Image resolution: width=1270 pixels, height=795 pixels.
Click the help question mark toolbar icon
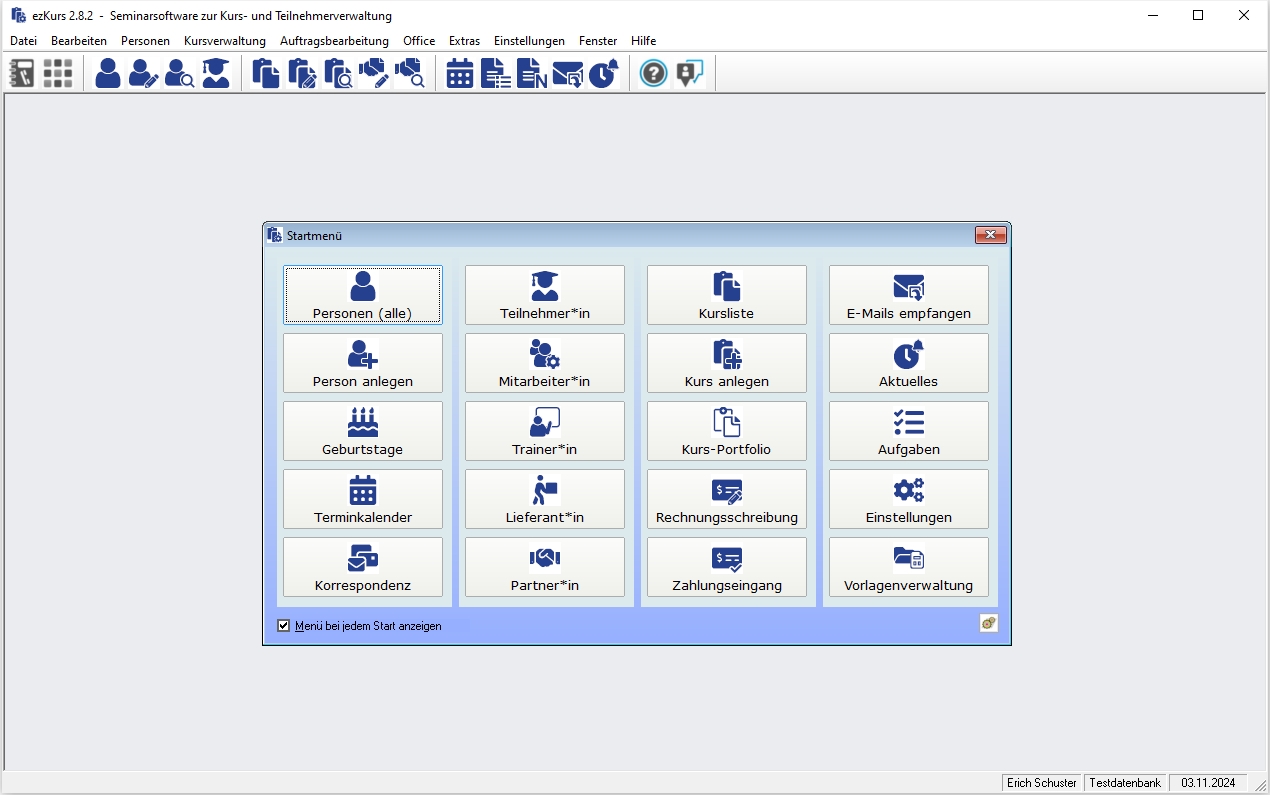pyautogui.click(x=653, y=73)
